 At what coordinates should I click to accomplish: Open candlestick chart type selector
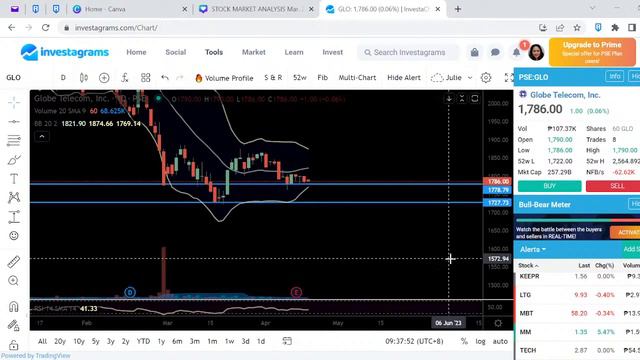coord(84,78)
